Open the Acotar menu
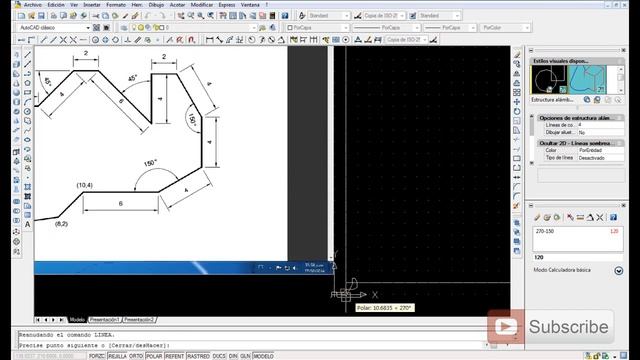 pos(177,5)
